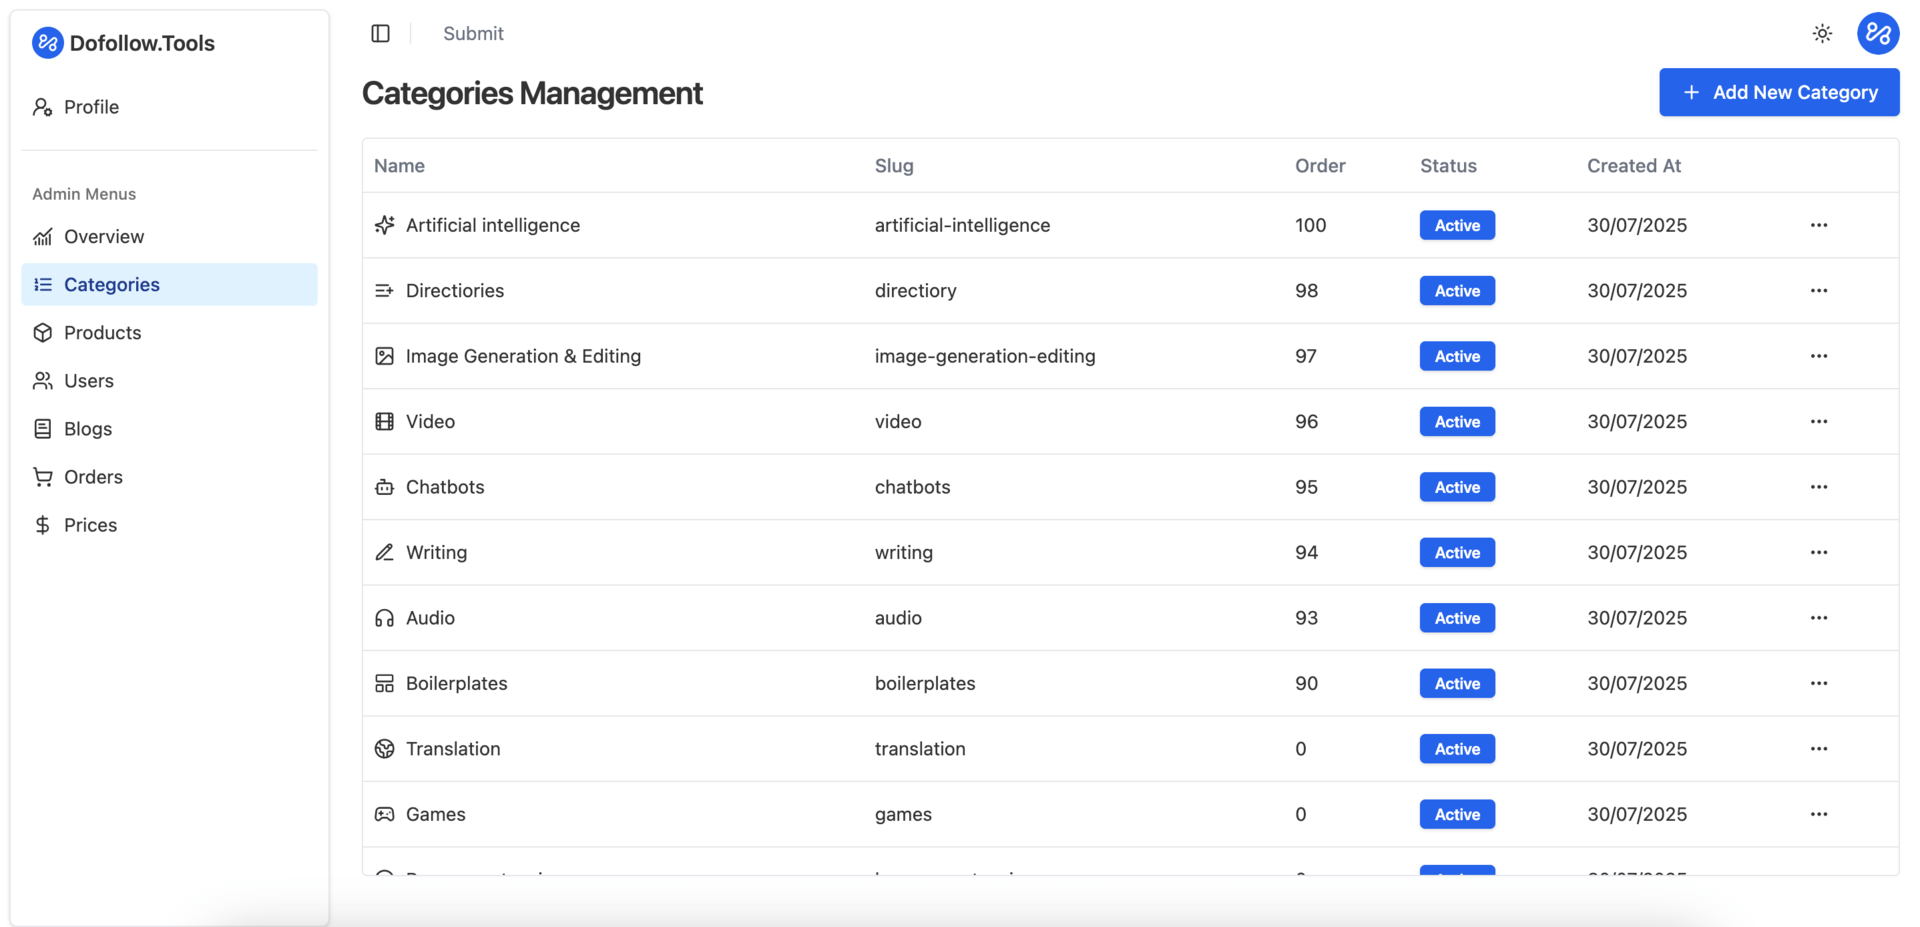Image resolution: width=1920 pixels, height=927 pixels.
Task: Go to Products in the sidebar
Action: click(102, 333)
